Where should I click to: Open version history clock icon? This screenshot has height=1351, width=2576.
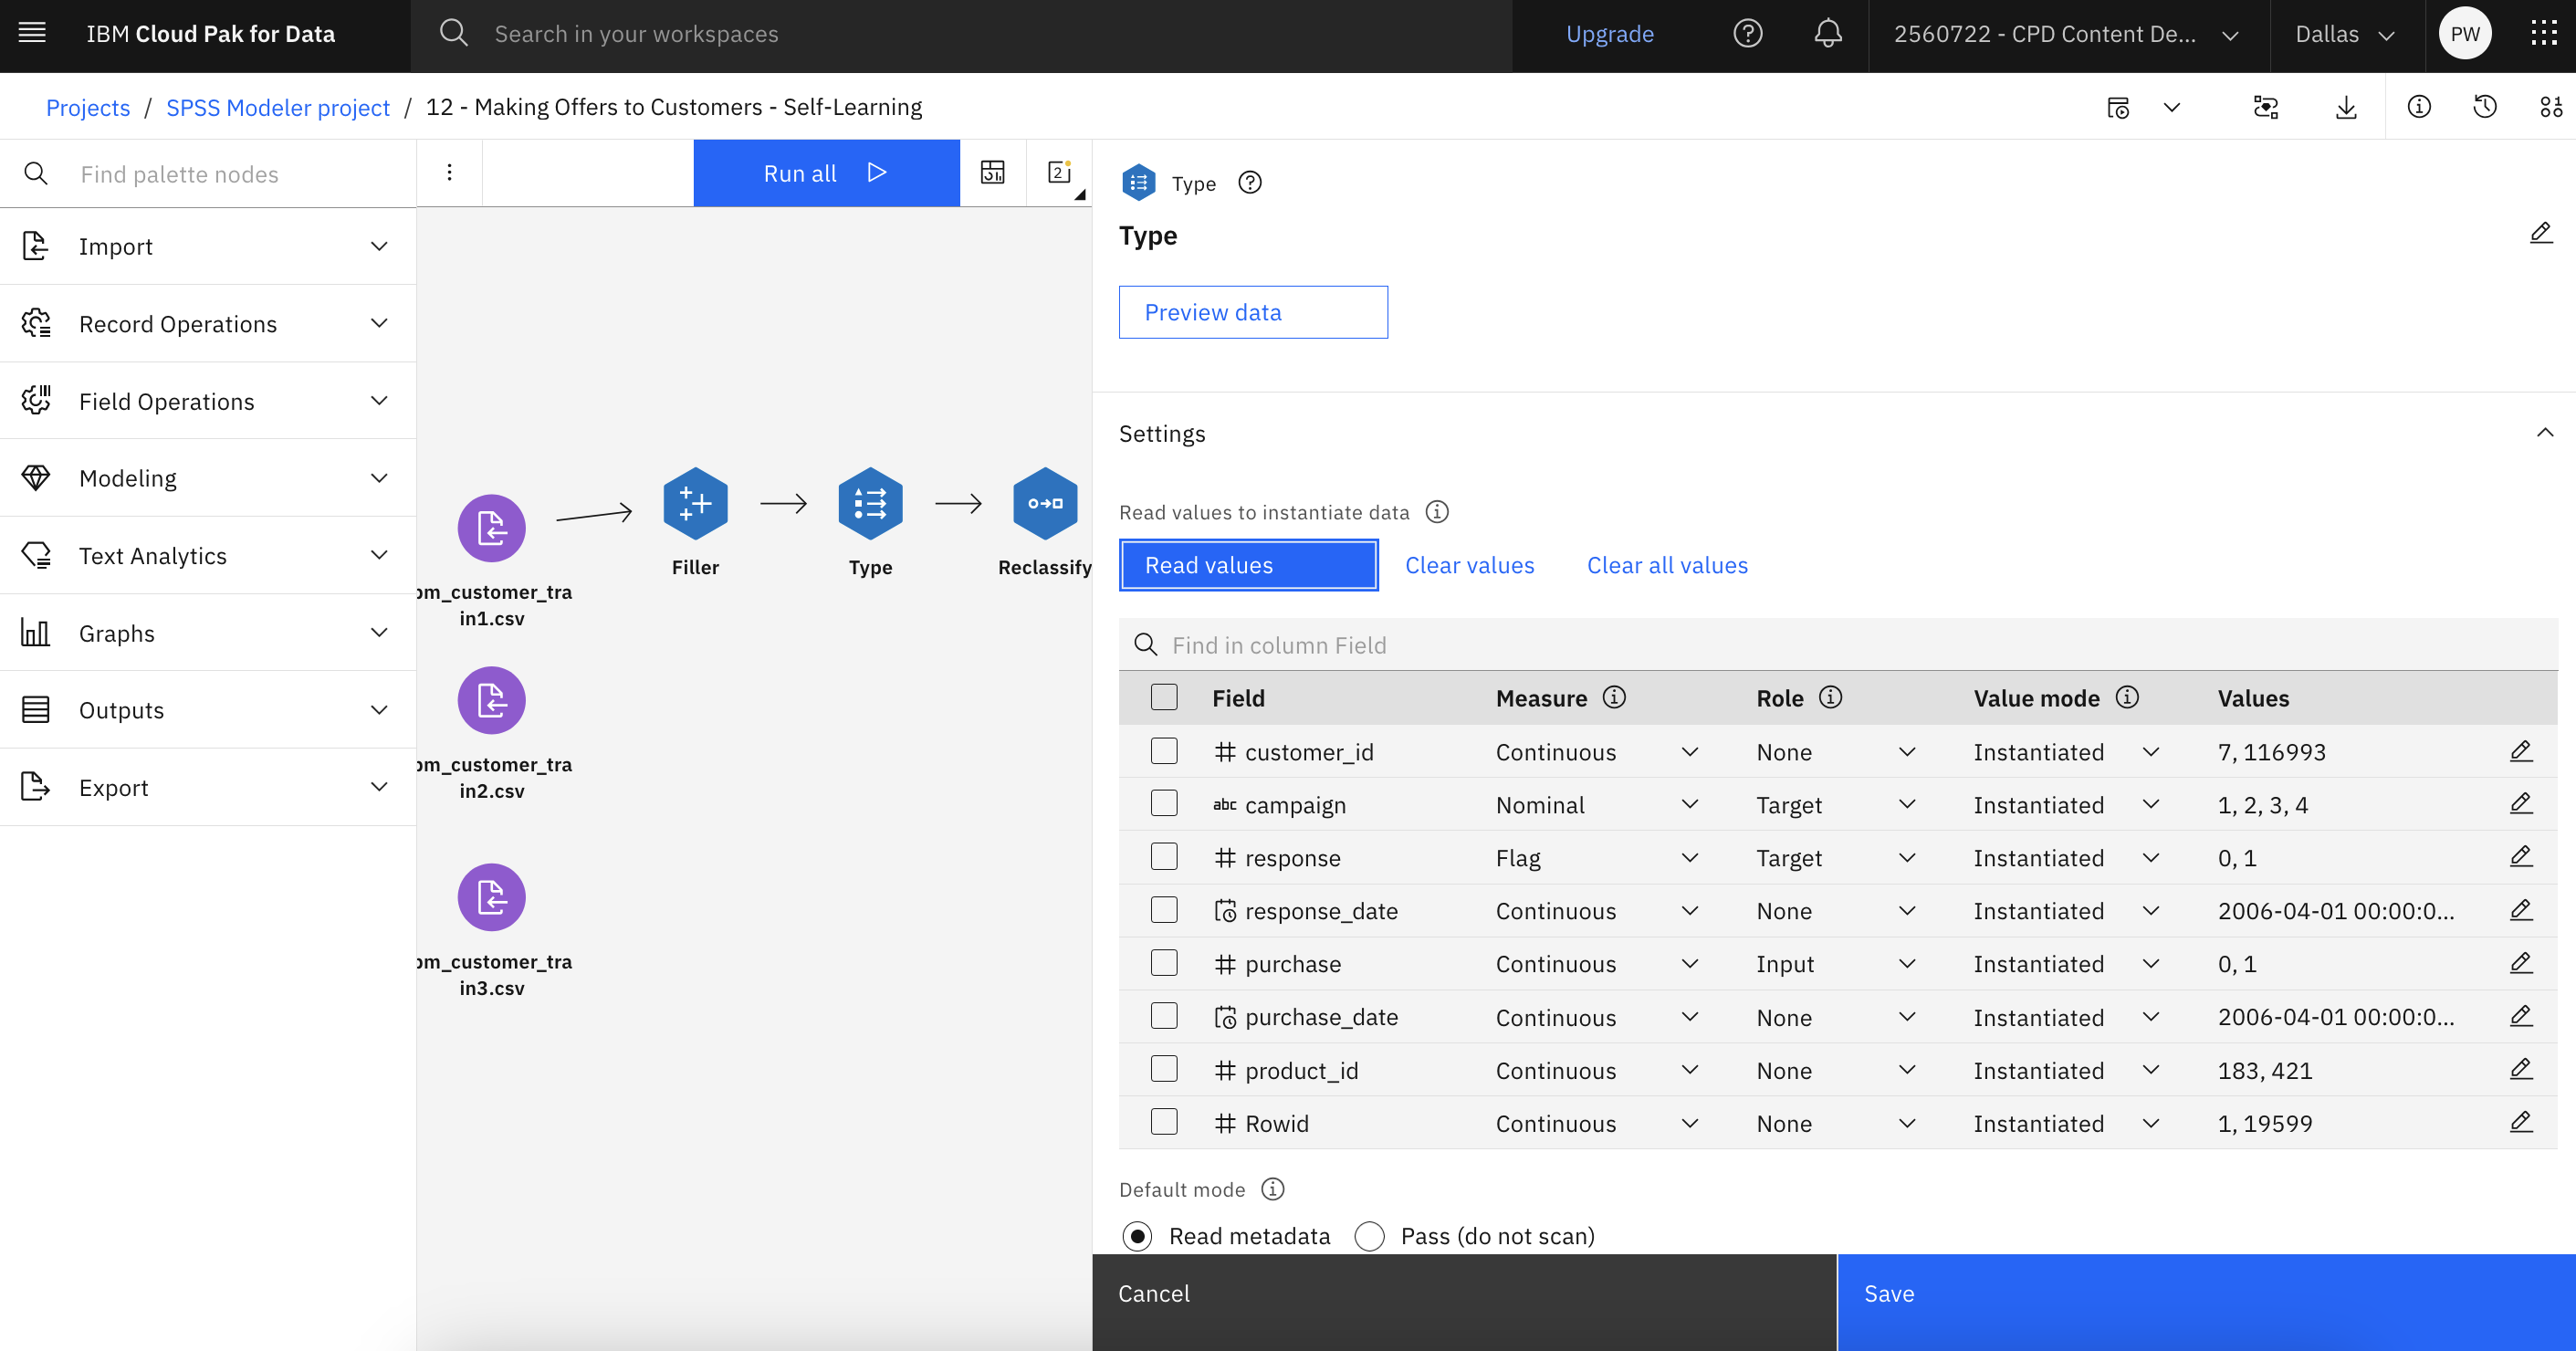point(2485,107)
